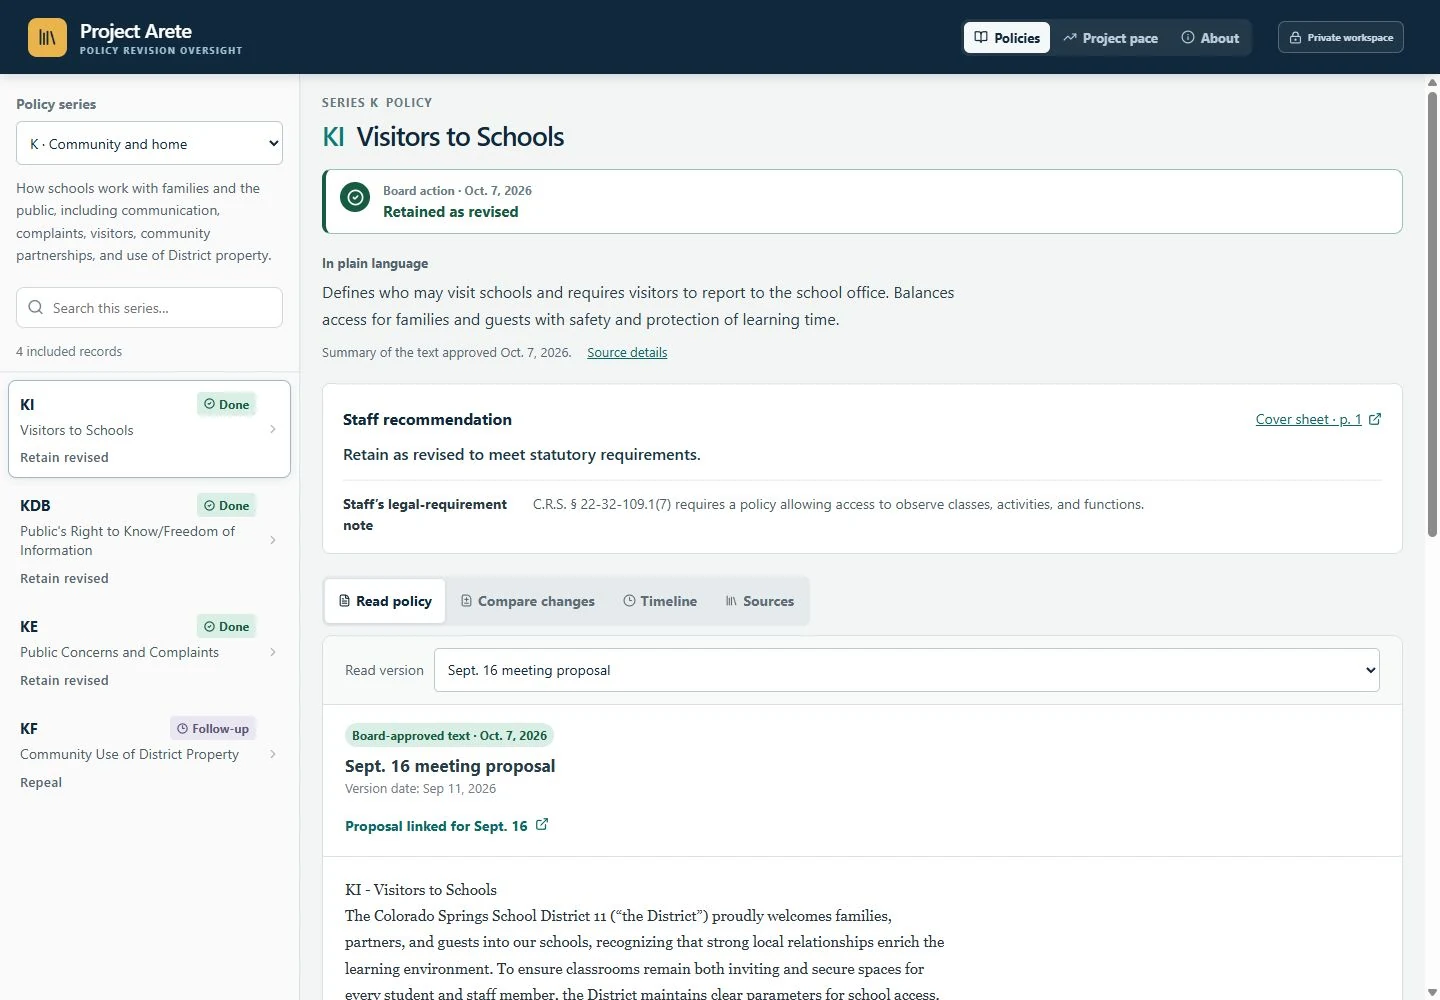Image resolution: width=1440 pixels, height=1000 pixels.
Task: Switch to the Policies nav tab
Action: click(x=1007, y=38)
